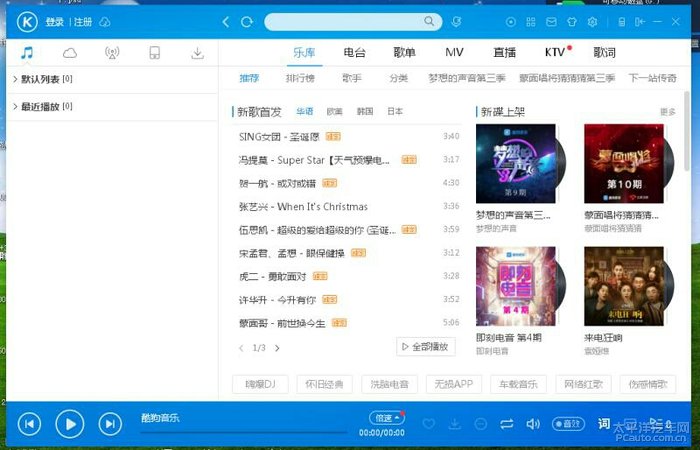Viewport: 700px width, 450px height.
Task: Open the 梦想的声音第三季 album cover
Action: (516, 163)
